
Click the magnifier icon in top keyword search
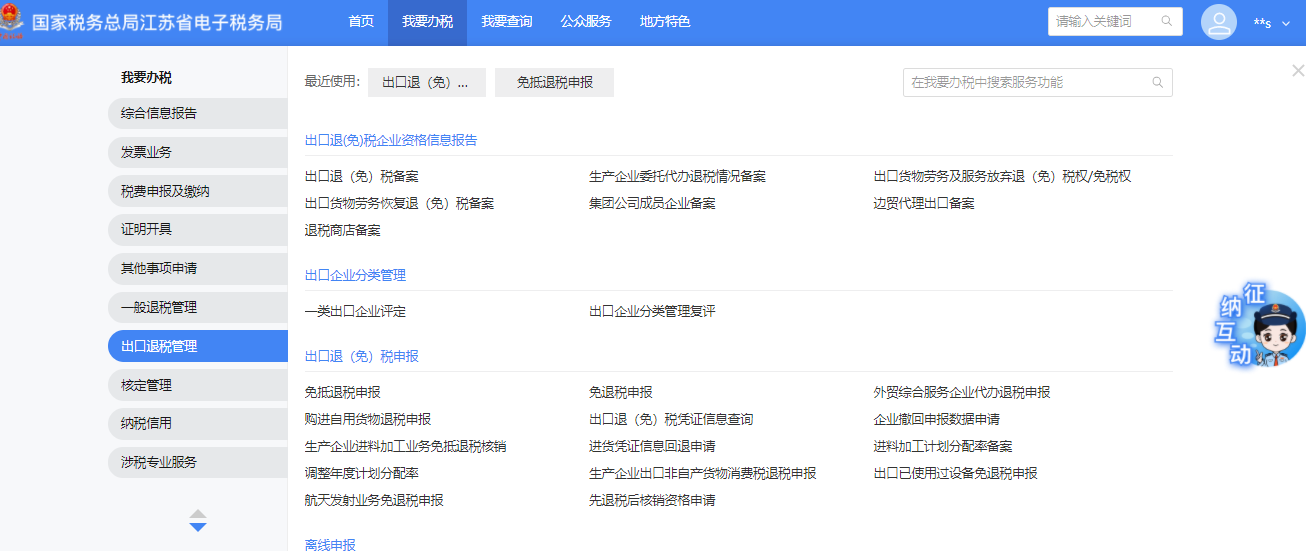1166,21
